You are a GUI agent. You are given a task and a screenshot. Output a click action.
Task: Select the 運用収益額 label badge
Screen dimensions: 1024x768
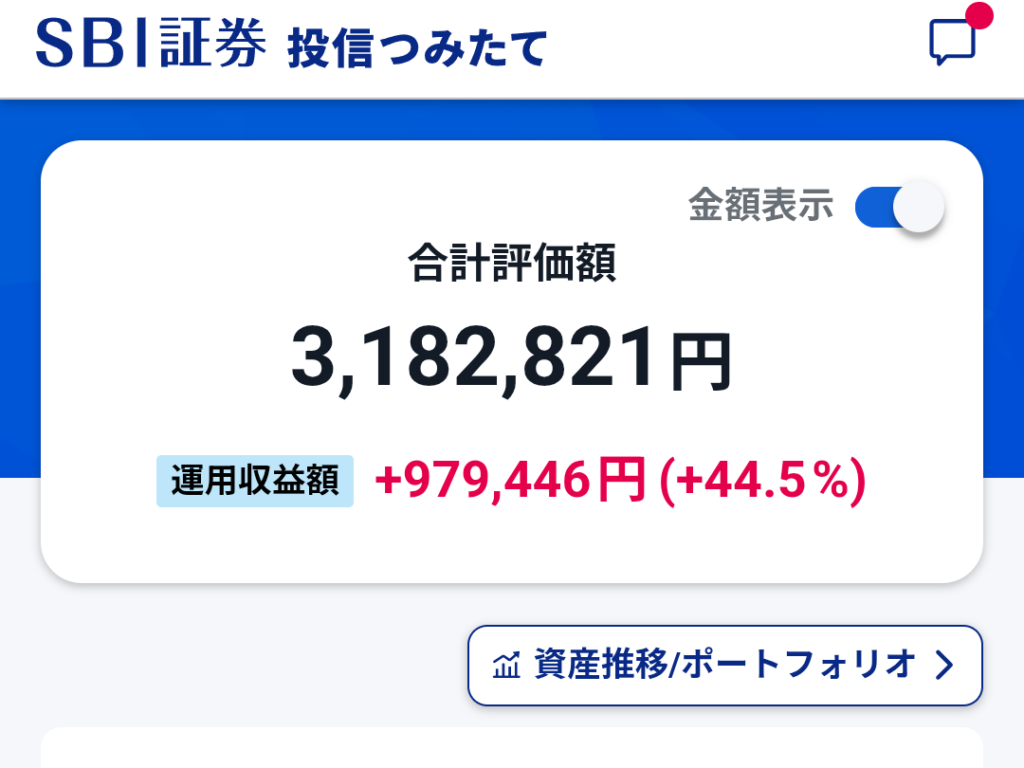[254, 482]
